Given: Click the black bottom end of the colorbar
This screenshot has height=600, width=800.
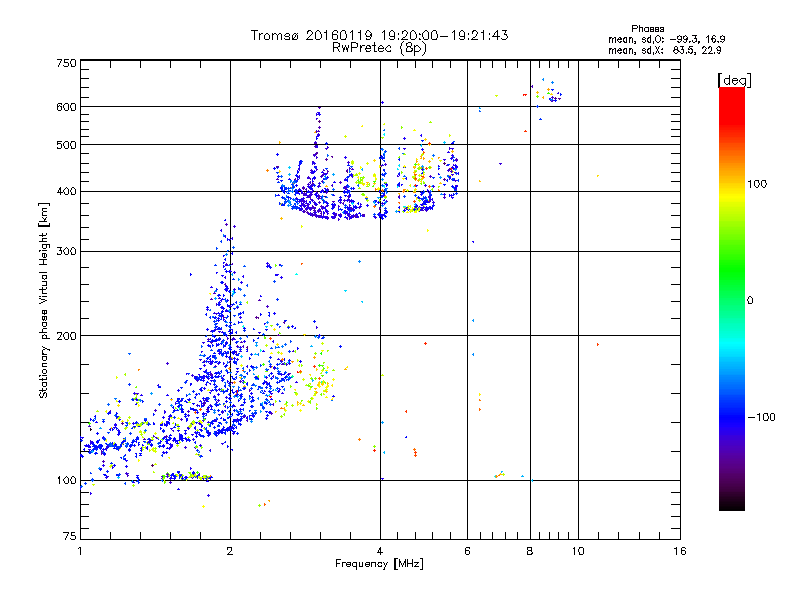Looking at the screenshot, I should coord(732,503).
